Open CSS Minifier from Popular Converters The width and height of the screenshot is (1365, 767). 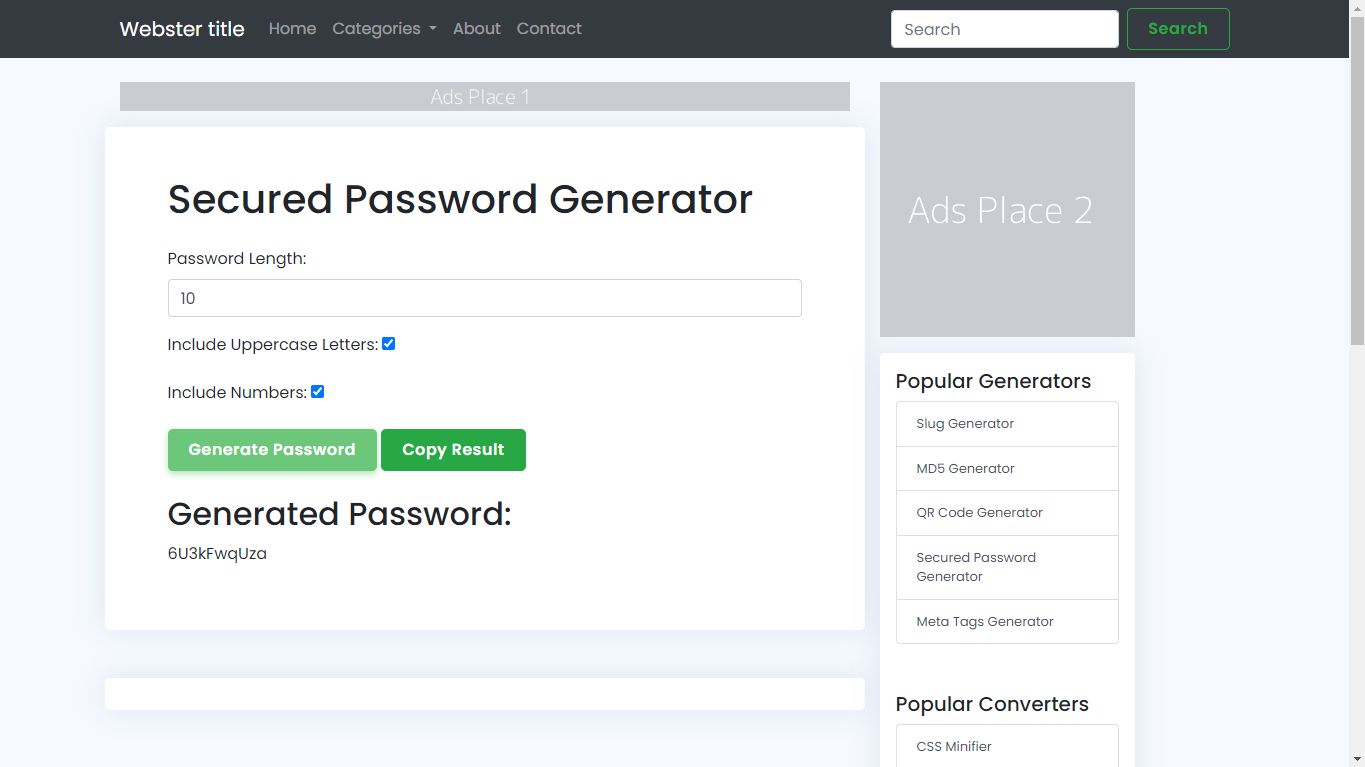[1007, 746]
